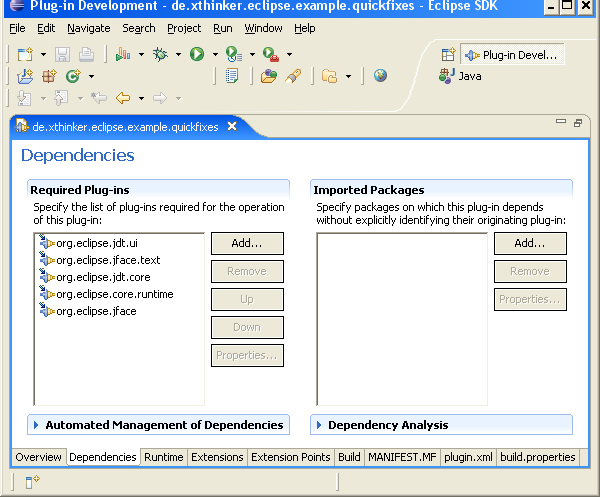This screenshot has width=600, height=497.
Task: Click Properties... under Imported Packages
Action: click(x=530, y=299)
